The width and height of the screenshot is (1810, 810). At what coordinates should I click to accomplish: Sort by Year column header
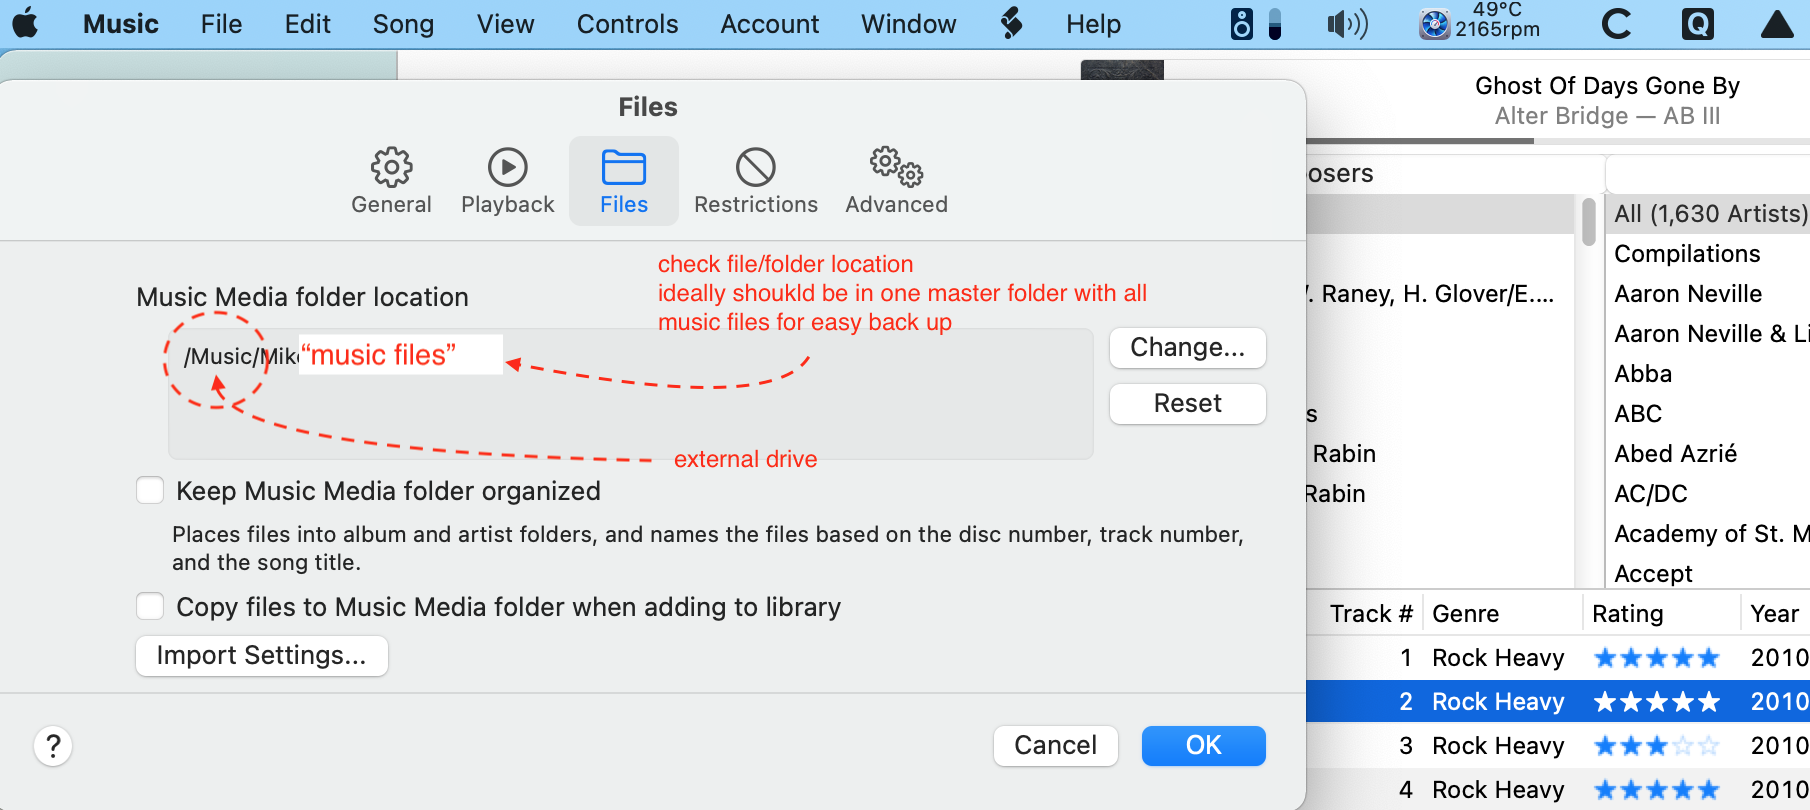point(1774,614)
